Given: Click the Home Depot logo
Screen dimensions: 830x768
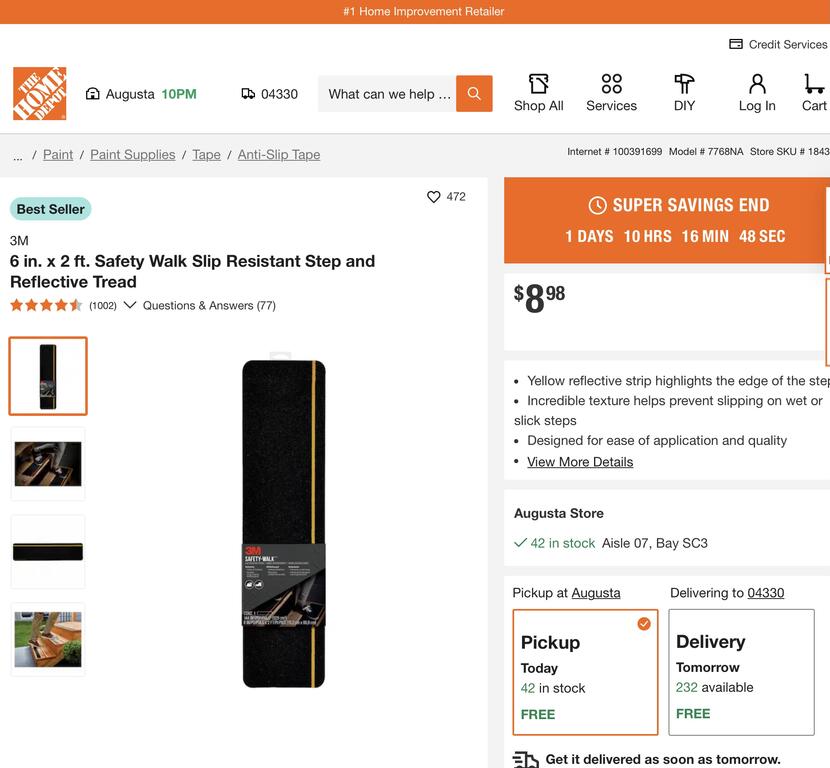Looking at the screenshot, I should tap(40, 93).
